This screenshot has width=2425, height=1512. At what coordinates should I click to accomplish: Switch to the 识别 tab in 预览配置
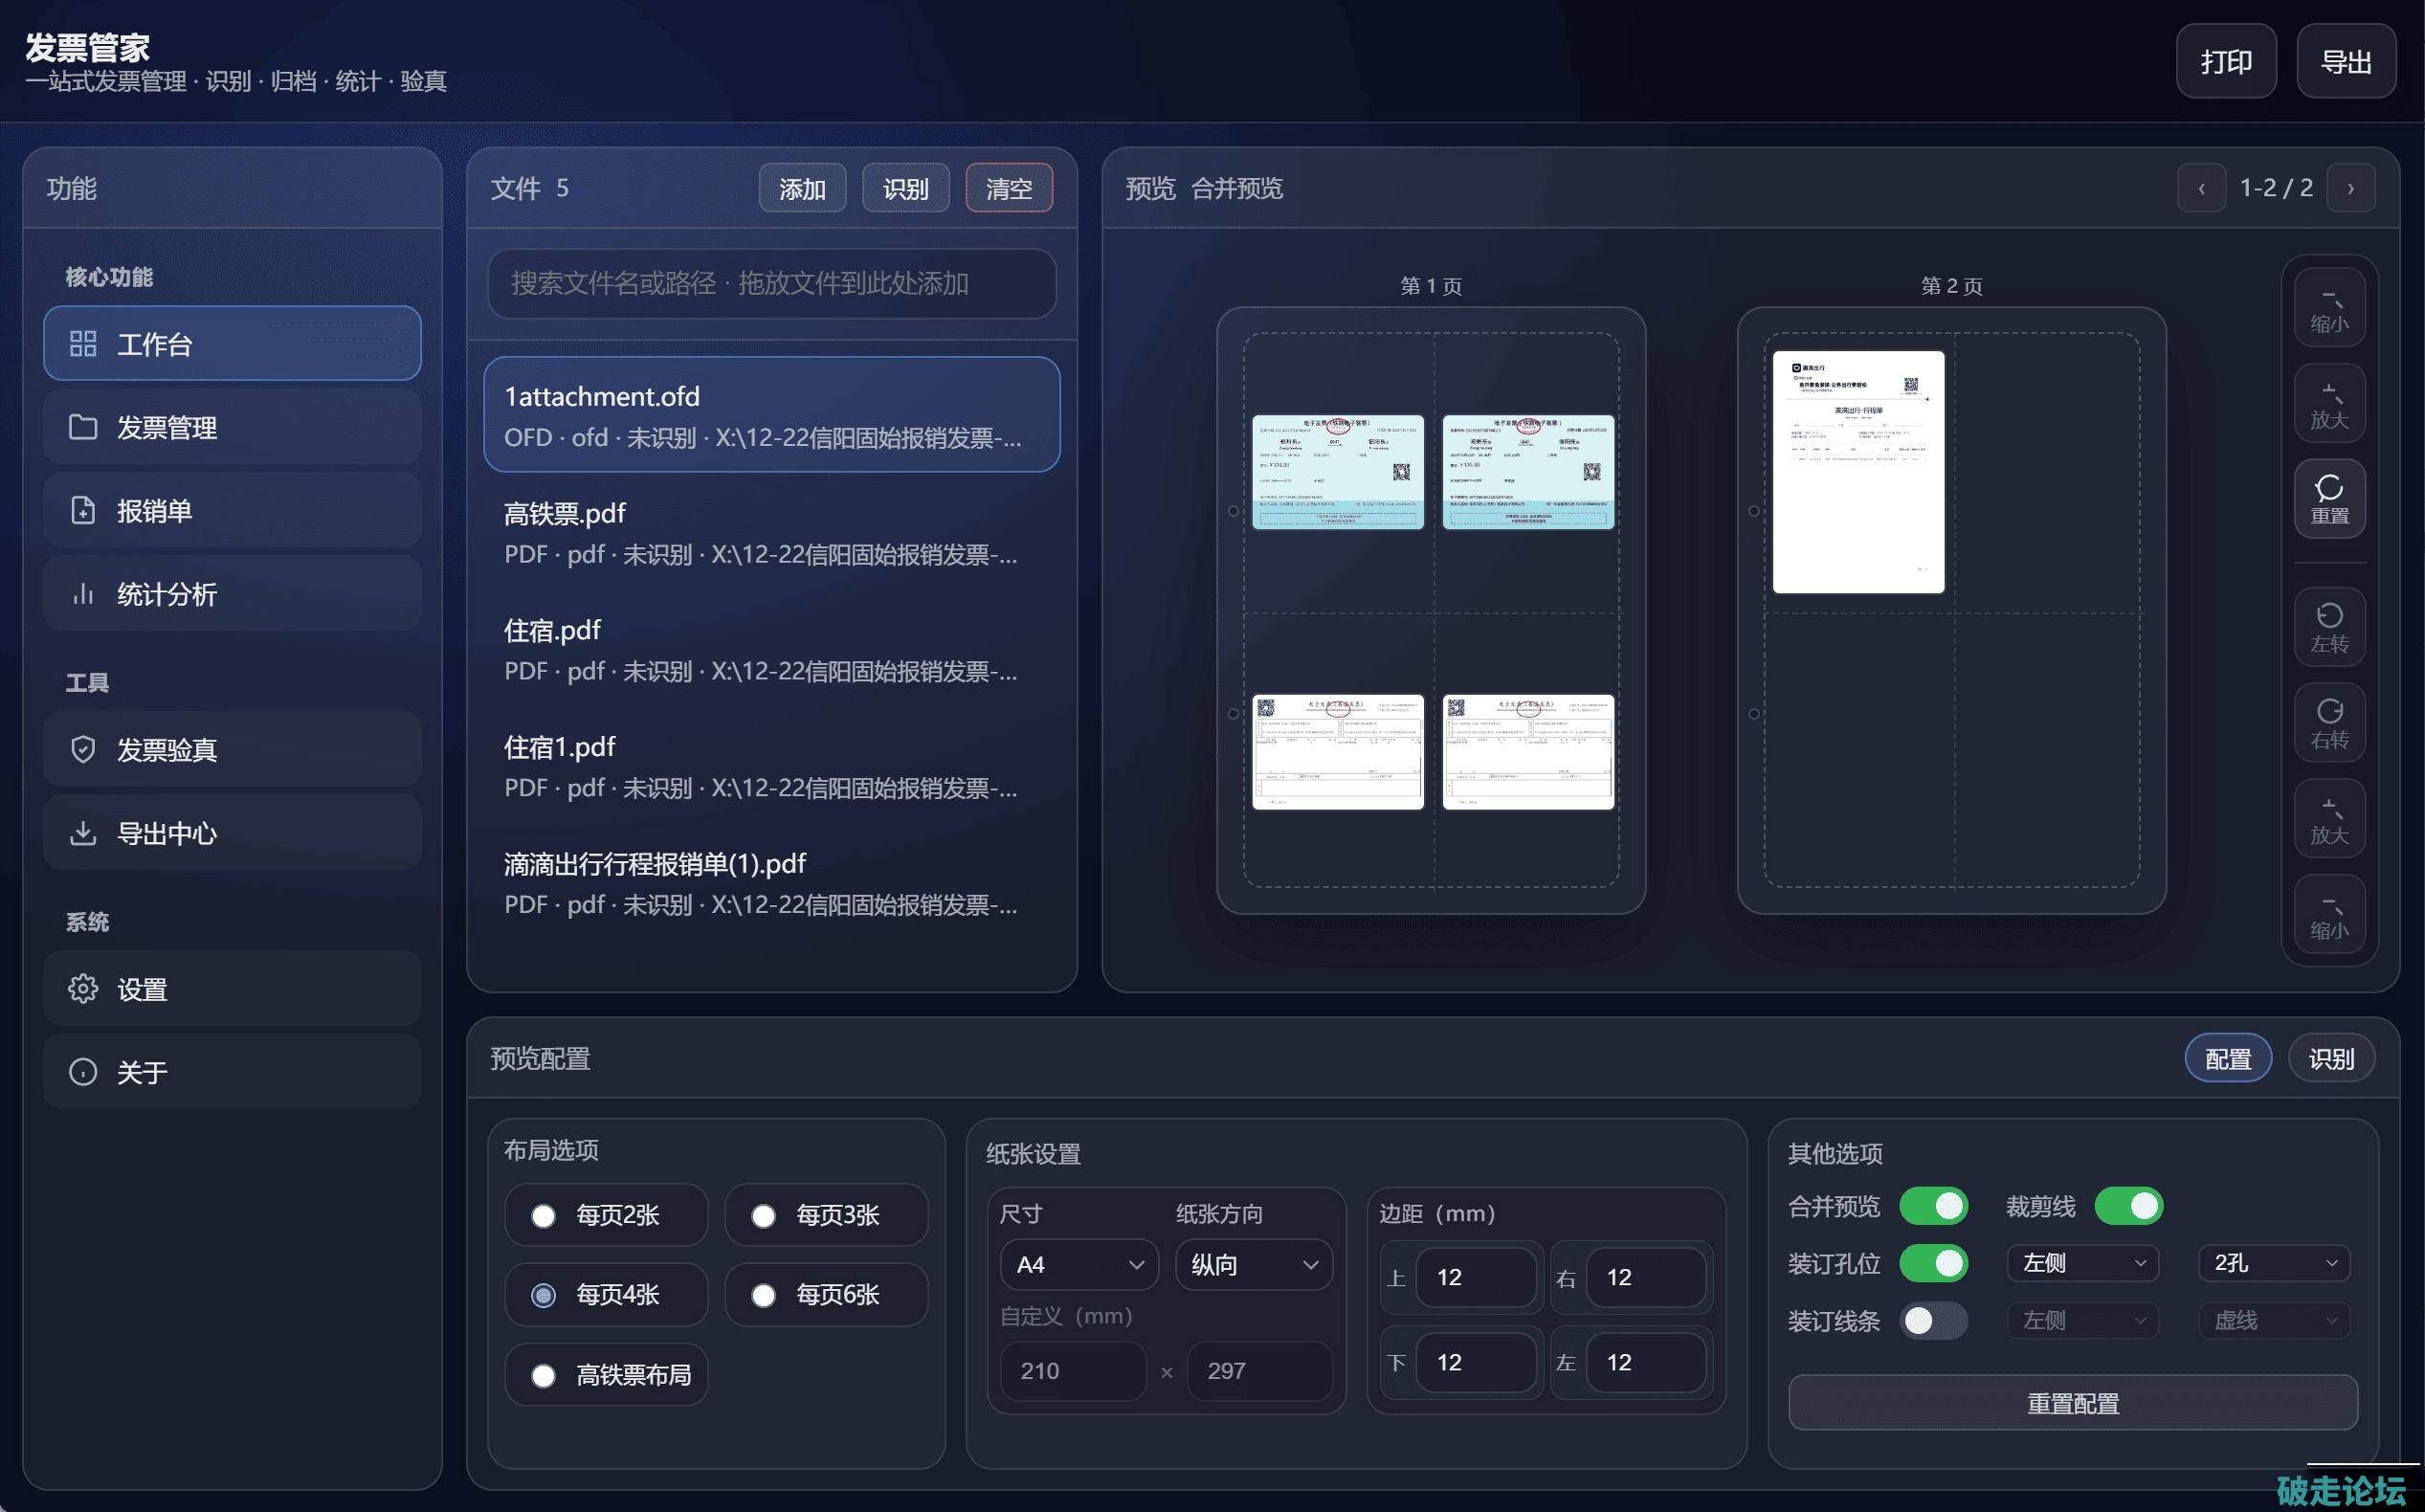(2330, 1059)
